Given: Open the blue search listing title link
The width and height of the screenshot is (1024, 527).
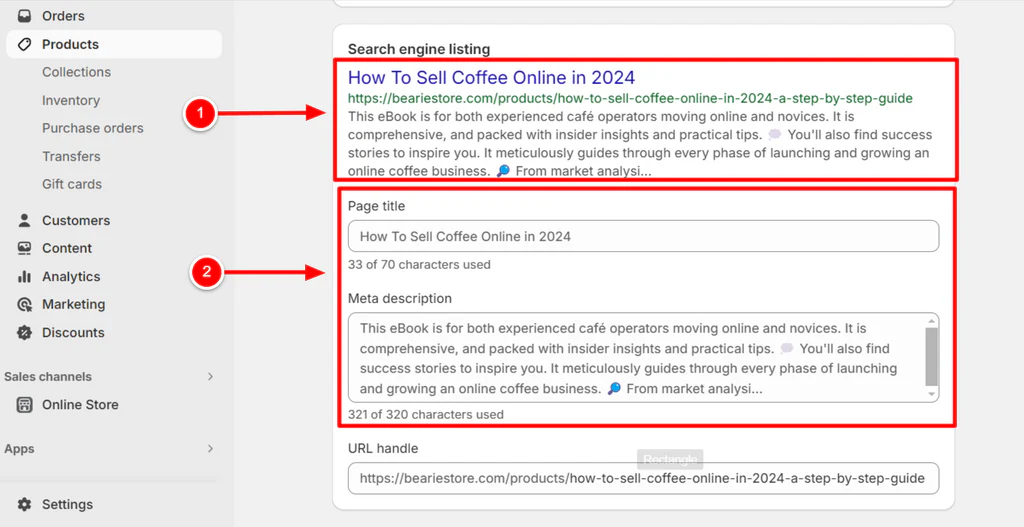Looking at the screenshot, I should (491, 78).
